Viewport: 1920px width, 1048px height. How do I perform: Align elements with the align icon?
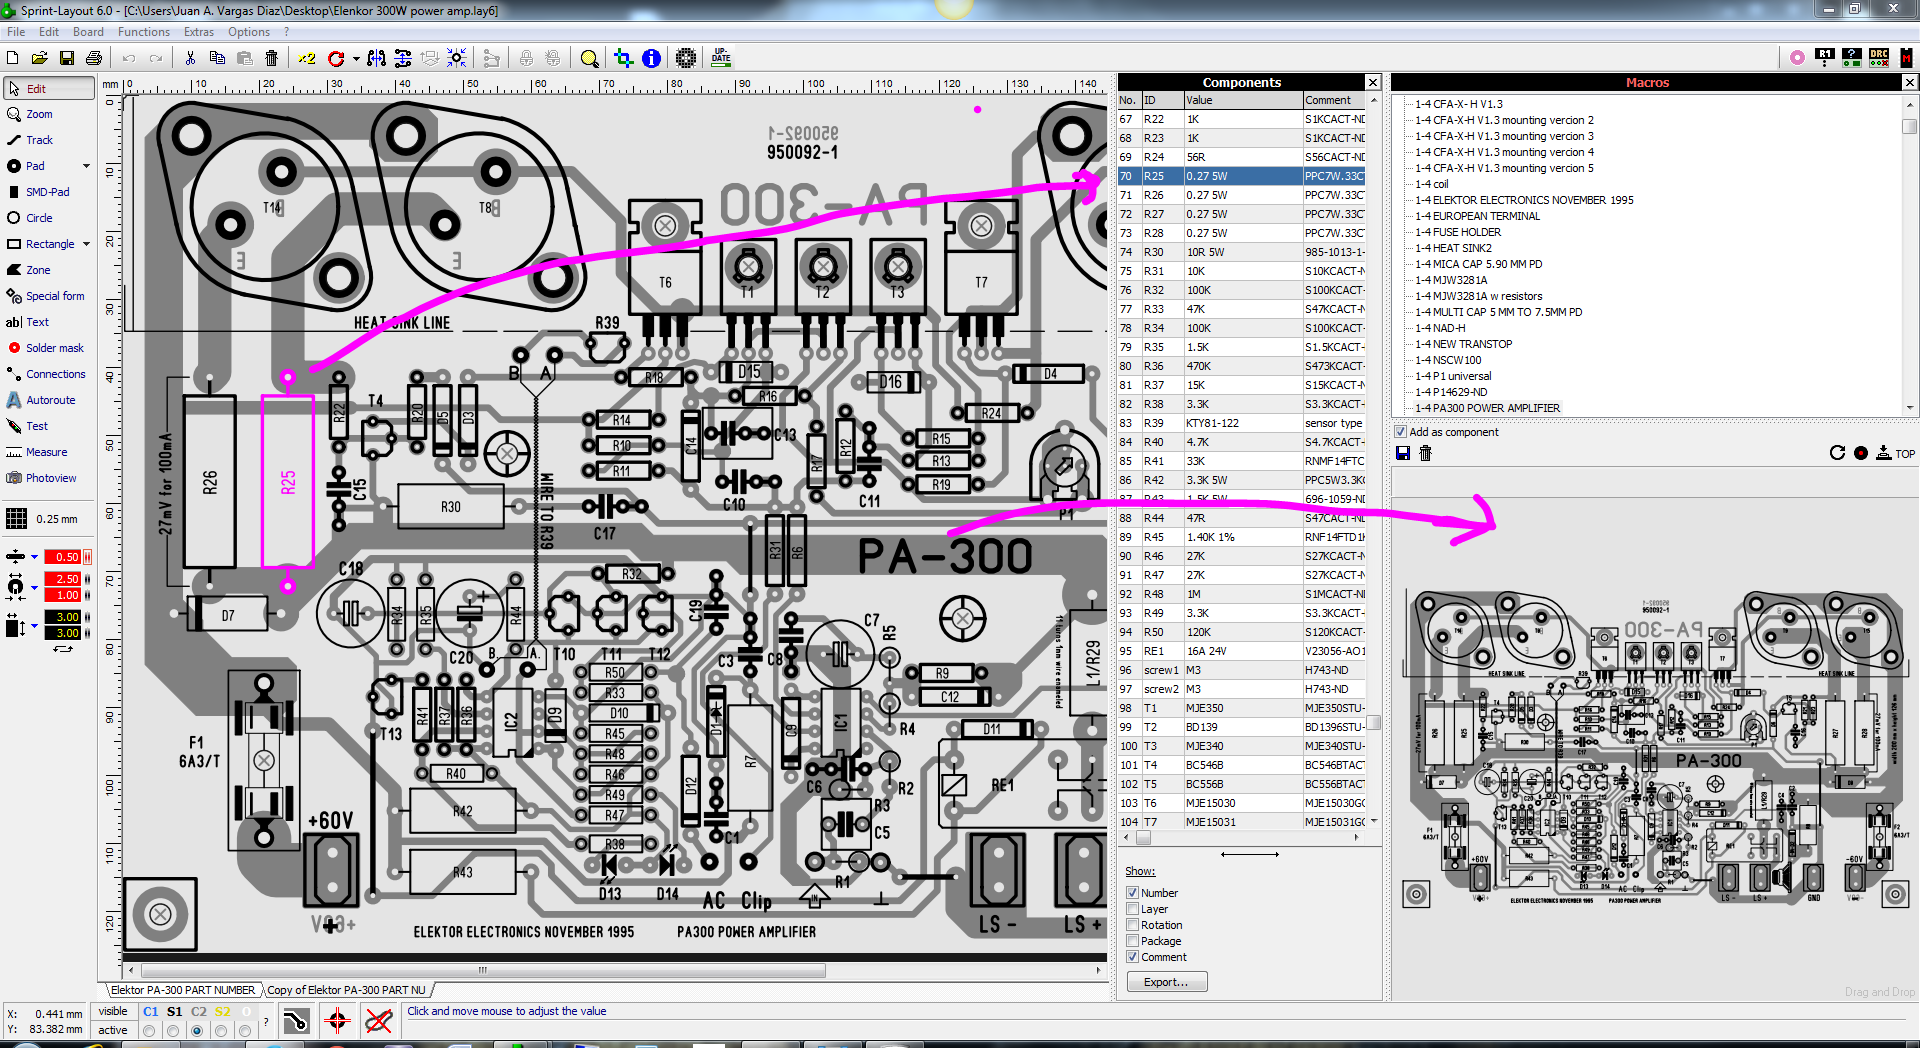click(x=403, y=58)
